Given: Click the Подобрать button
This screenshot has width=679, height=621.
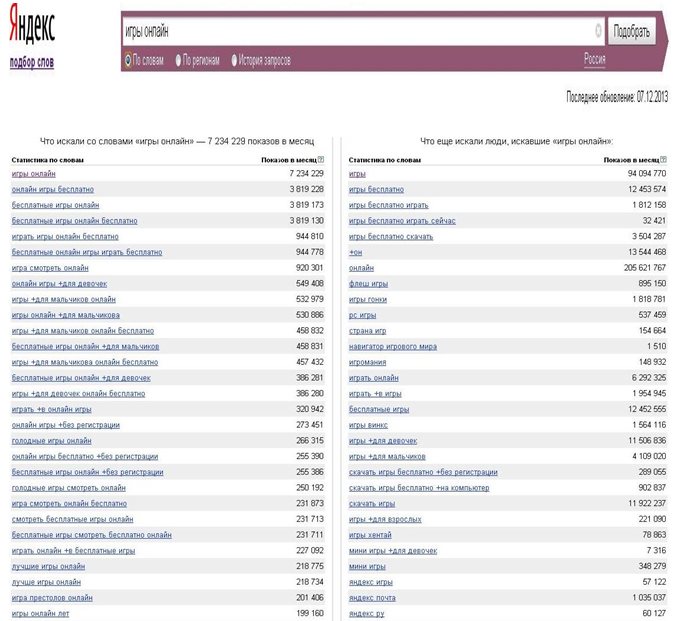Looking at the screenshot, I should 631,31.
